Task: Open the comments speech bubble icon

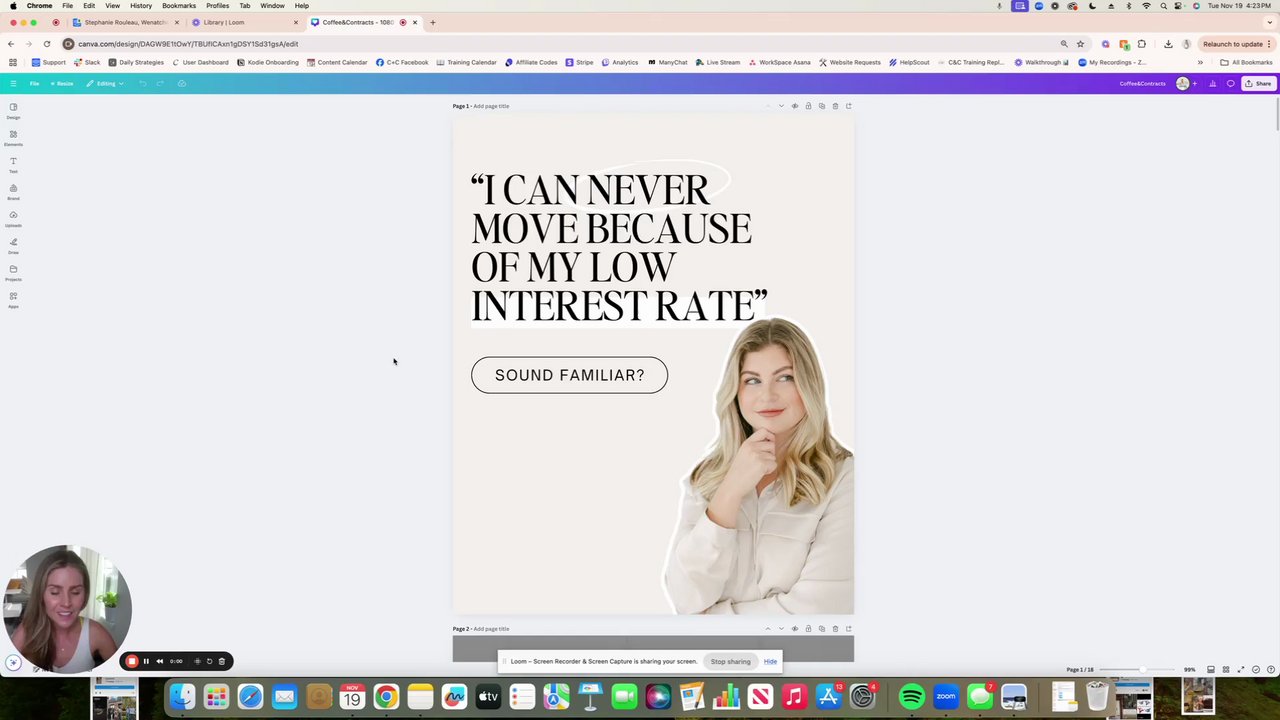Action: click(x=1230, y=83)
